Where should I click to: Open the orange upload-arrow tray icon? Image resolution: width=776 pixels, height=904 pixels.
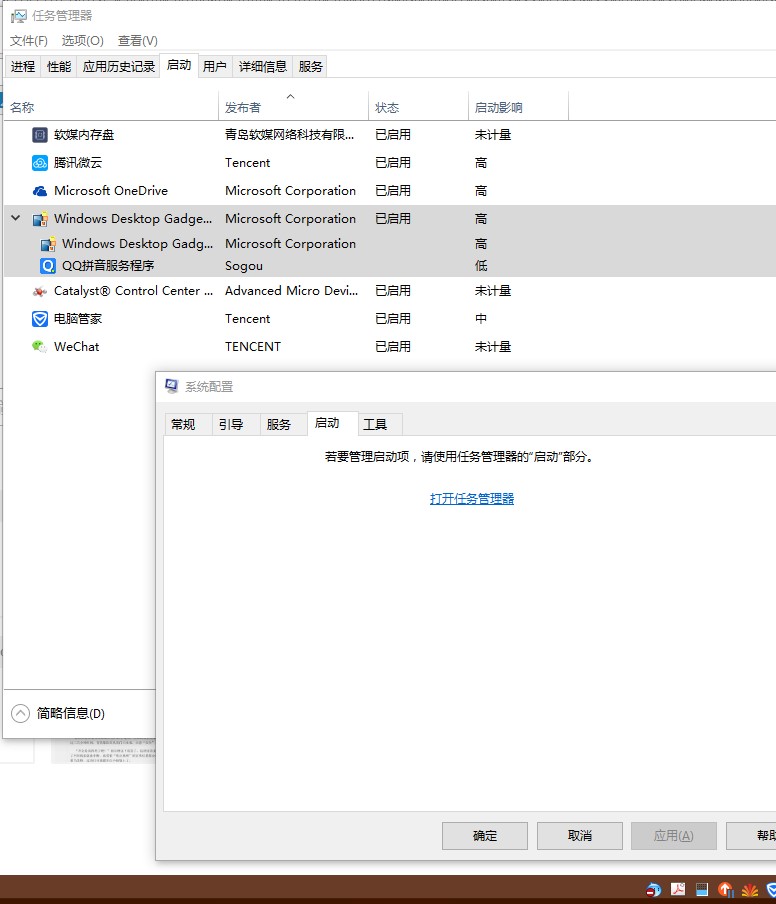[726, 890]
